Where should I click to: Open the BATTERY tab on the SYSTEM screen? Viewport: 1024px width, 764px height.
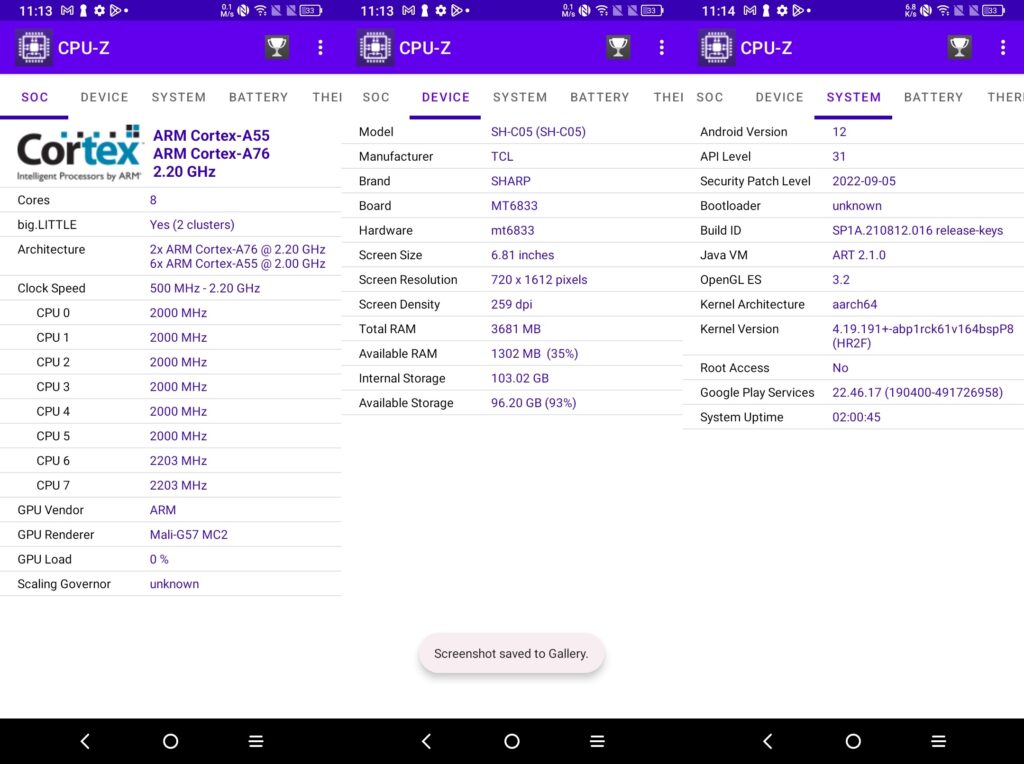[933, 97]
